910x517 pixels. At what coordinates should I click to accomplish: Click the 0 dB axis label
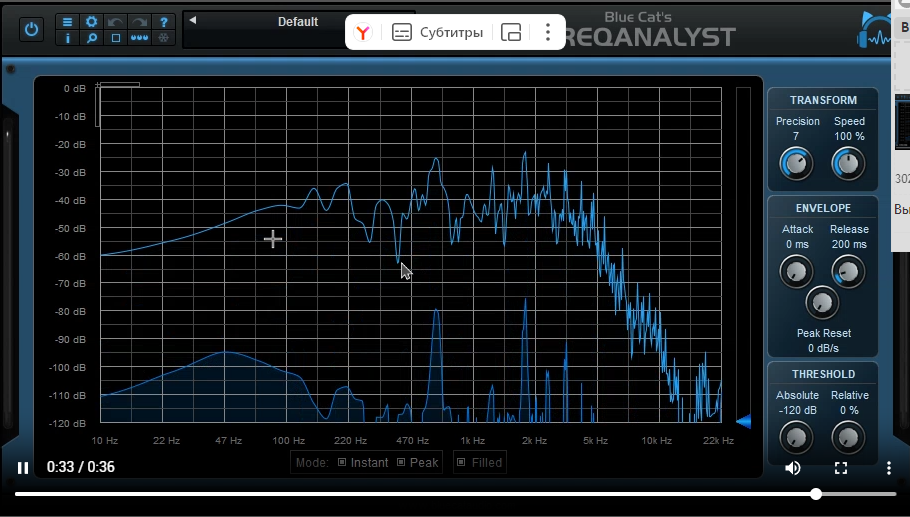(x=75, y=89)
